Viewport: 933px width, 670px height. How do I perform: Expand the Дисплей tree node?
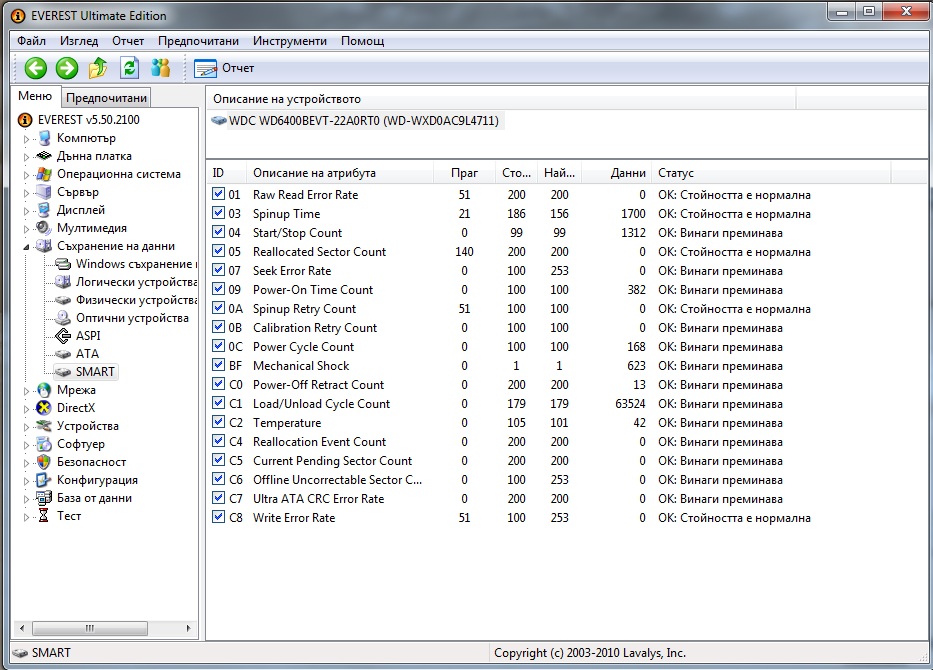click(26, 211)
